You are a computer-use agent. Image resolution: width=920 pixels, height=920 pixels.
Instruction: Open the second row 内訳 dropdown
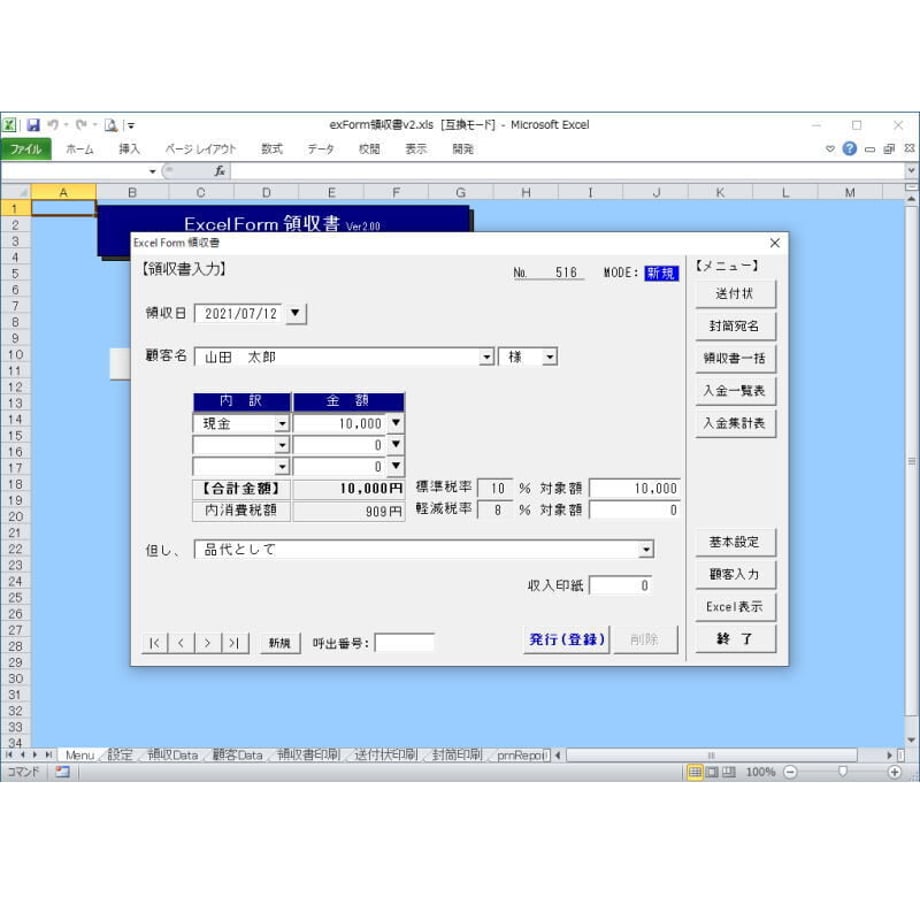[x=282, y=445]
